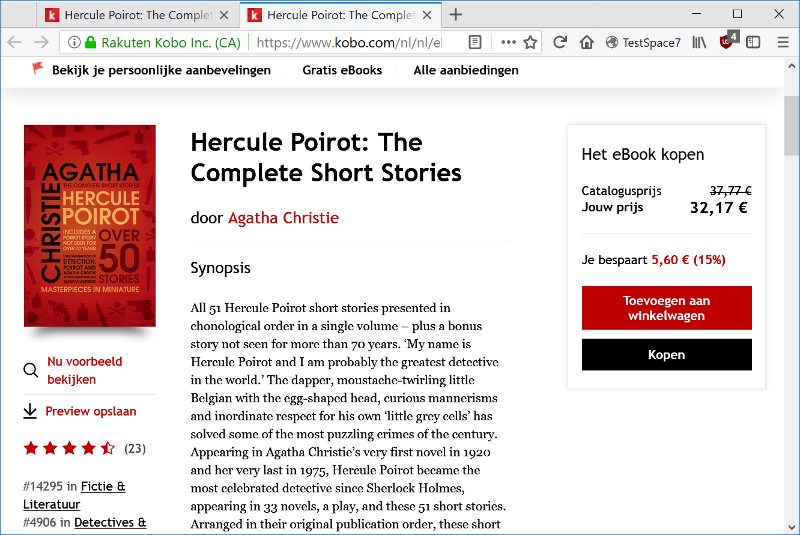Image resolution: width=800 pixels, height=535 pixels.
Task: Click the download arrow preview icon
Action: pyautogui.click(x=30, y=411)
